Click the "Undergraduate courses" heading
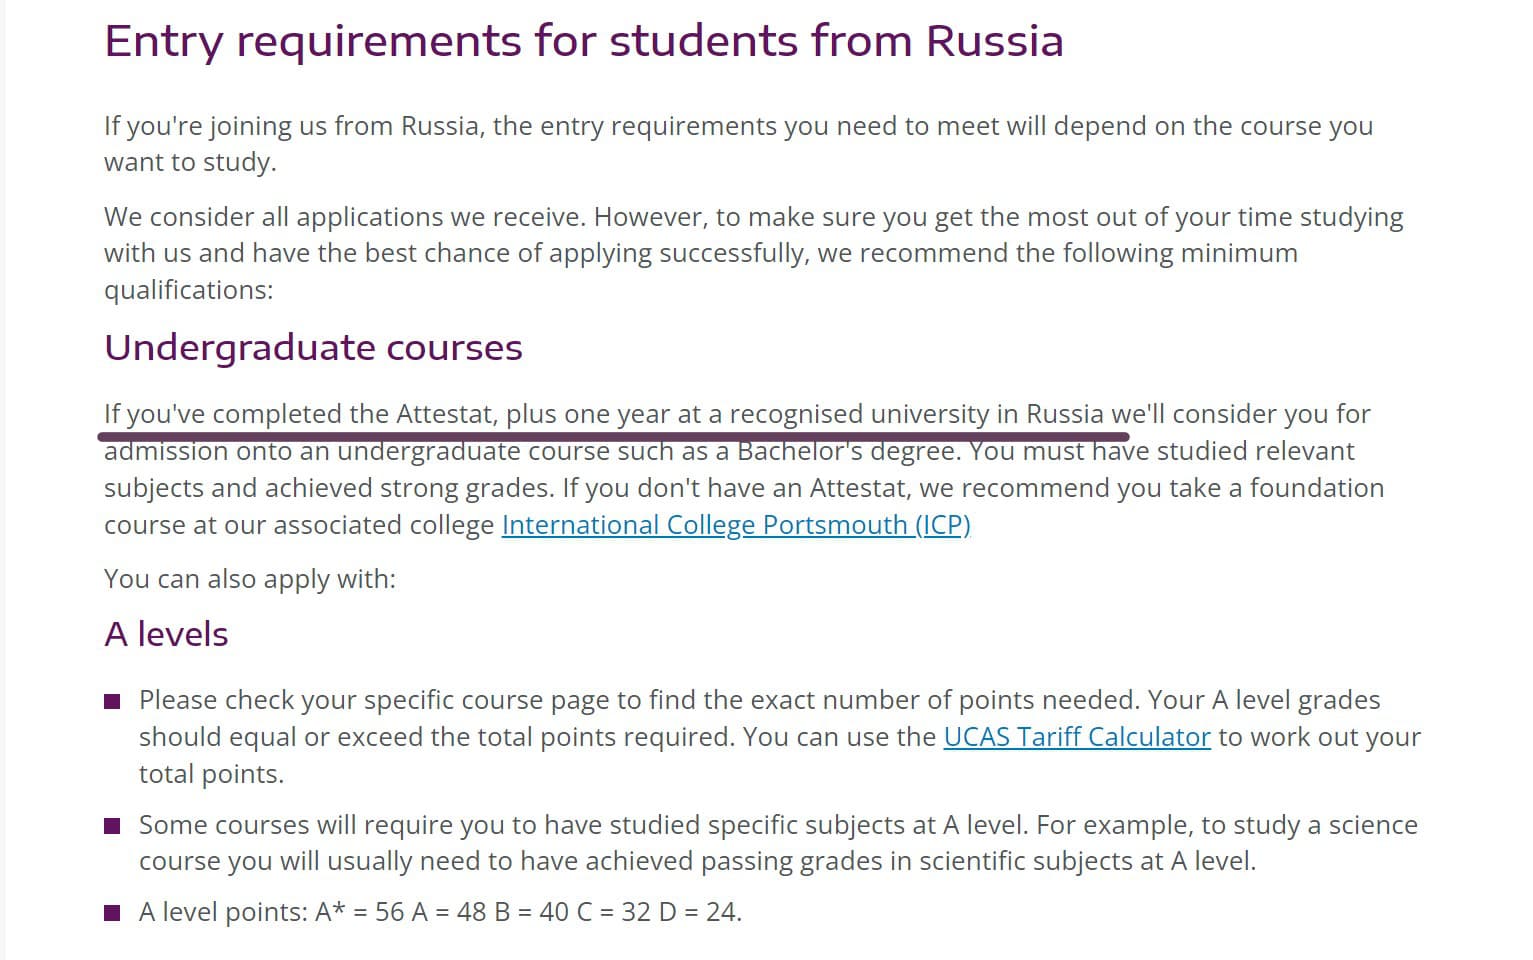The image size is (1533, 960). (313, 347)
